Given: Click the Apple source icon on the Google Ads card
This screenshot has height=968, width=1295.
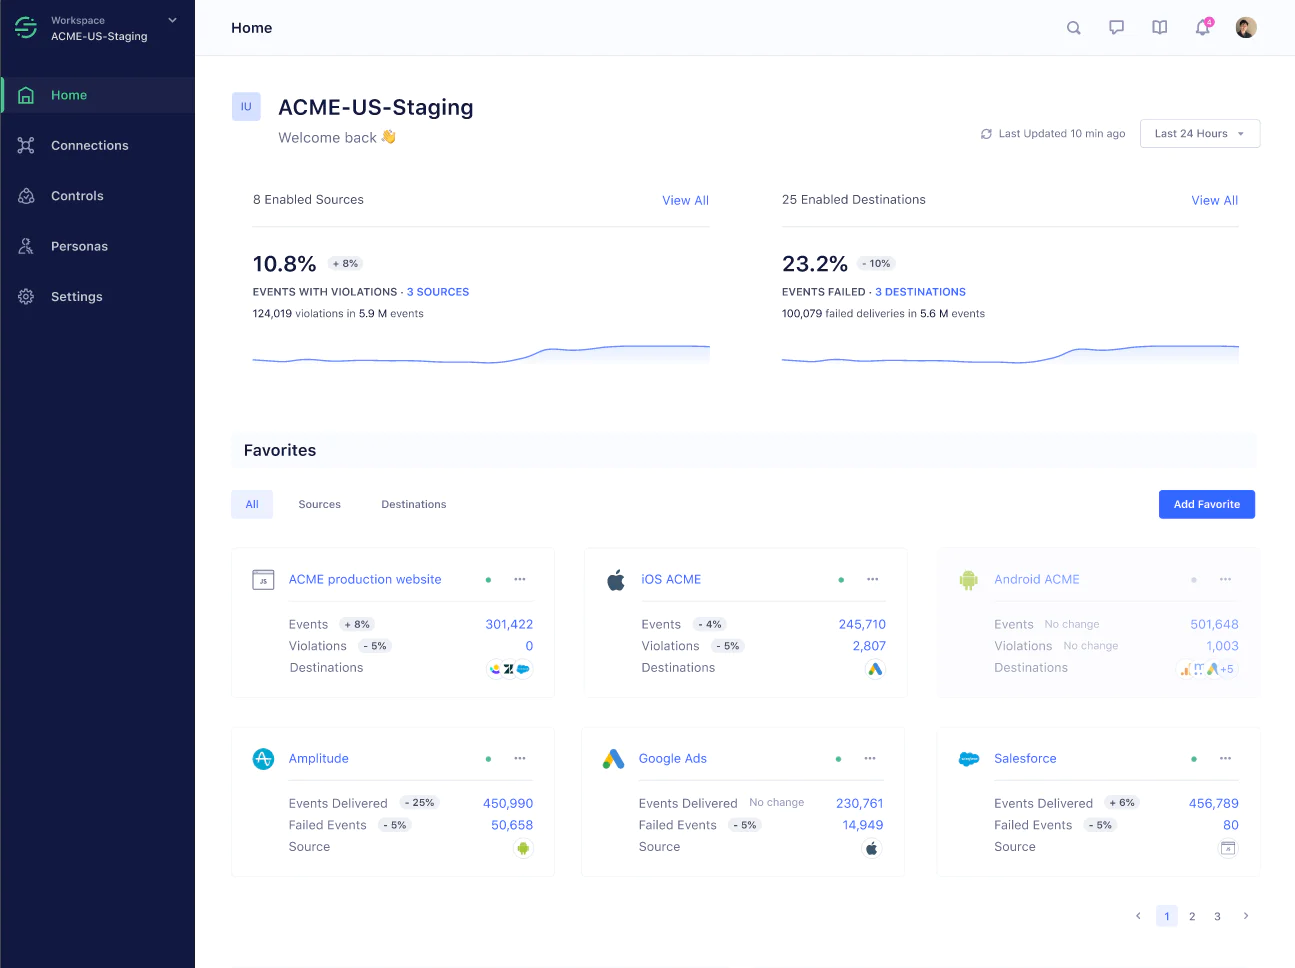Looking at the screenshot, I should (x=871, y=847).
